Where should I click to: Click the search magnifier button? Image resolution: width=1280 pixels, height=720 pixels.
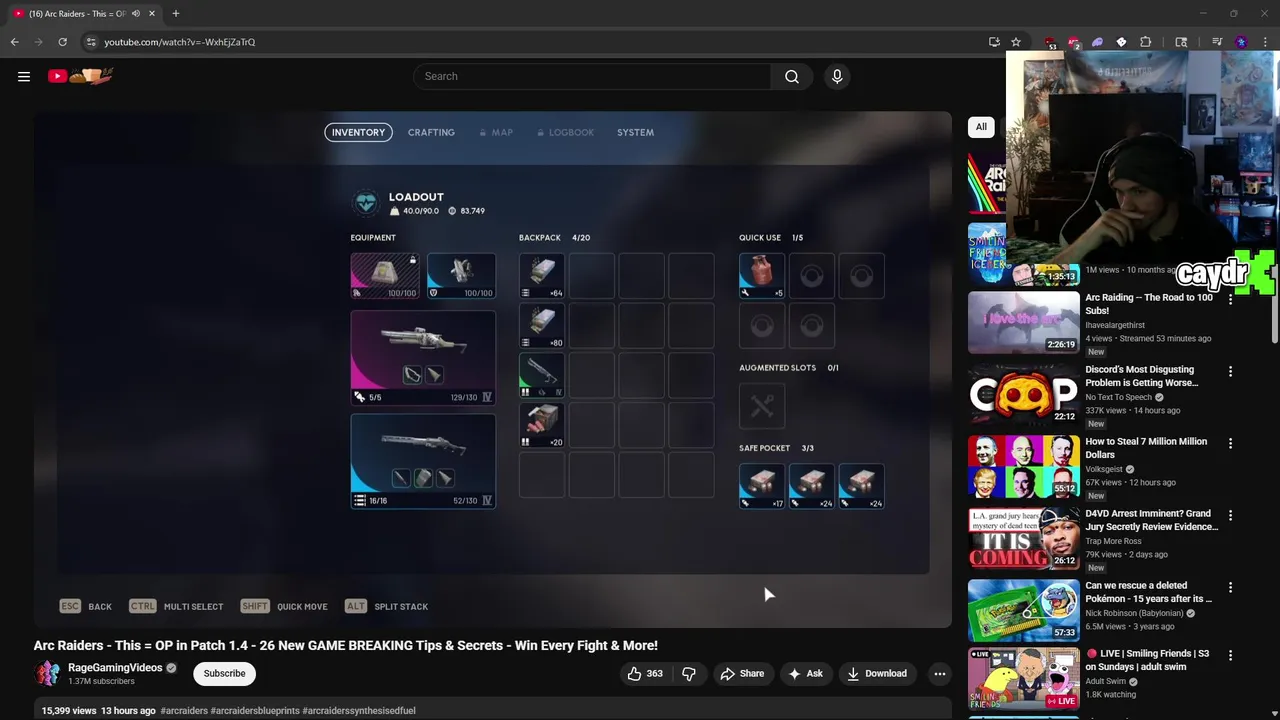coord(791,76)
